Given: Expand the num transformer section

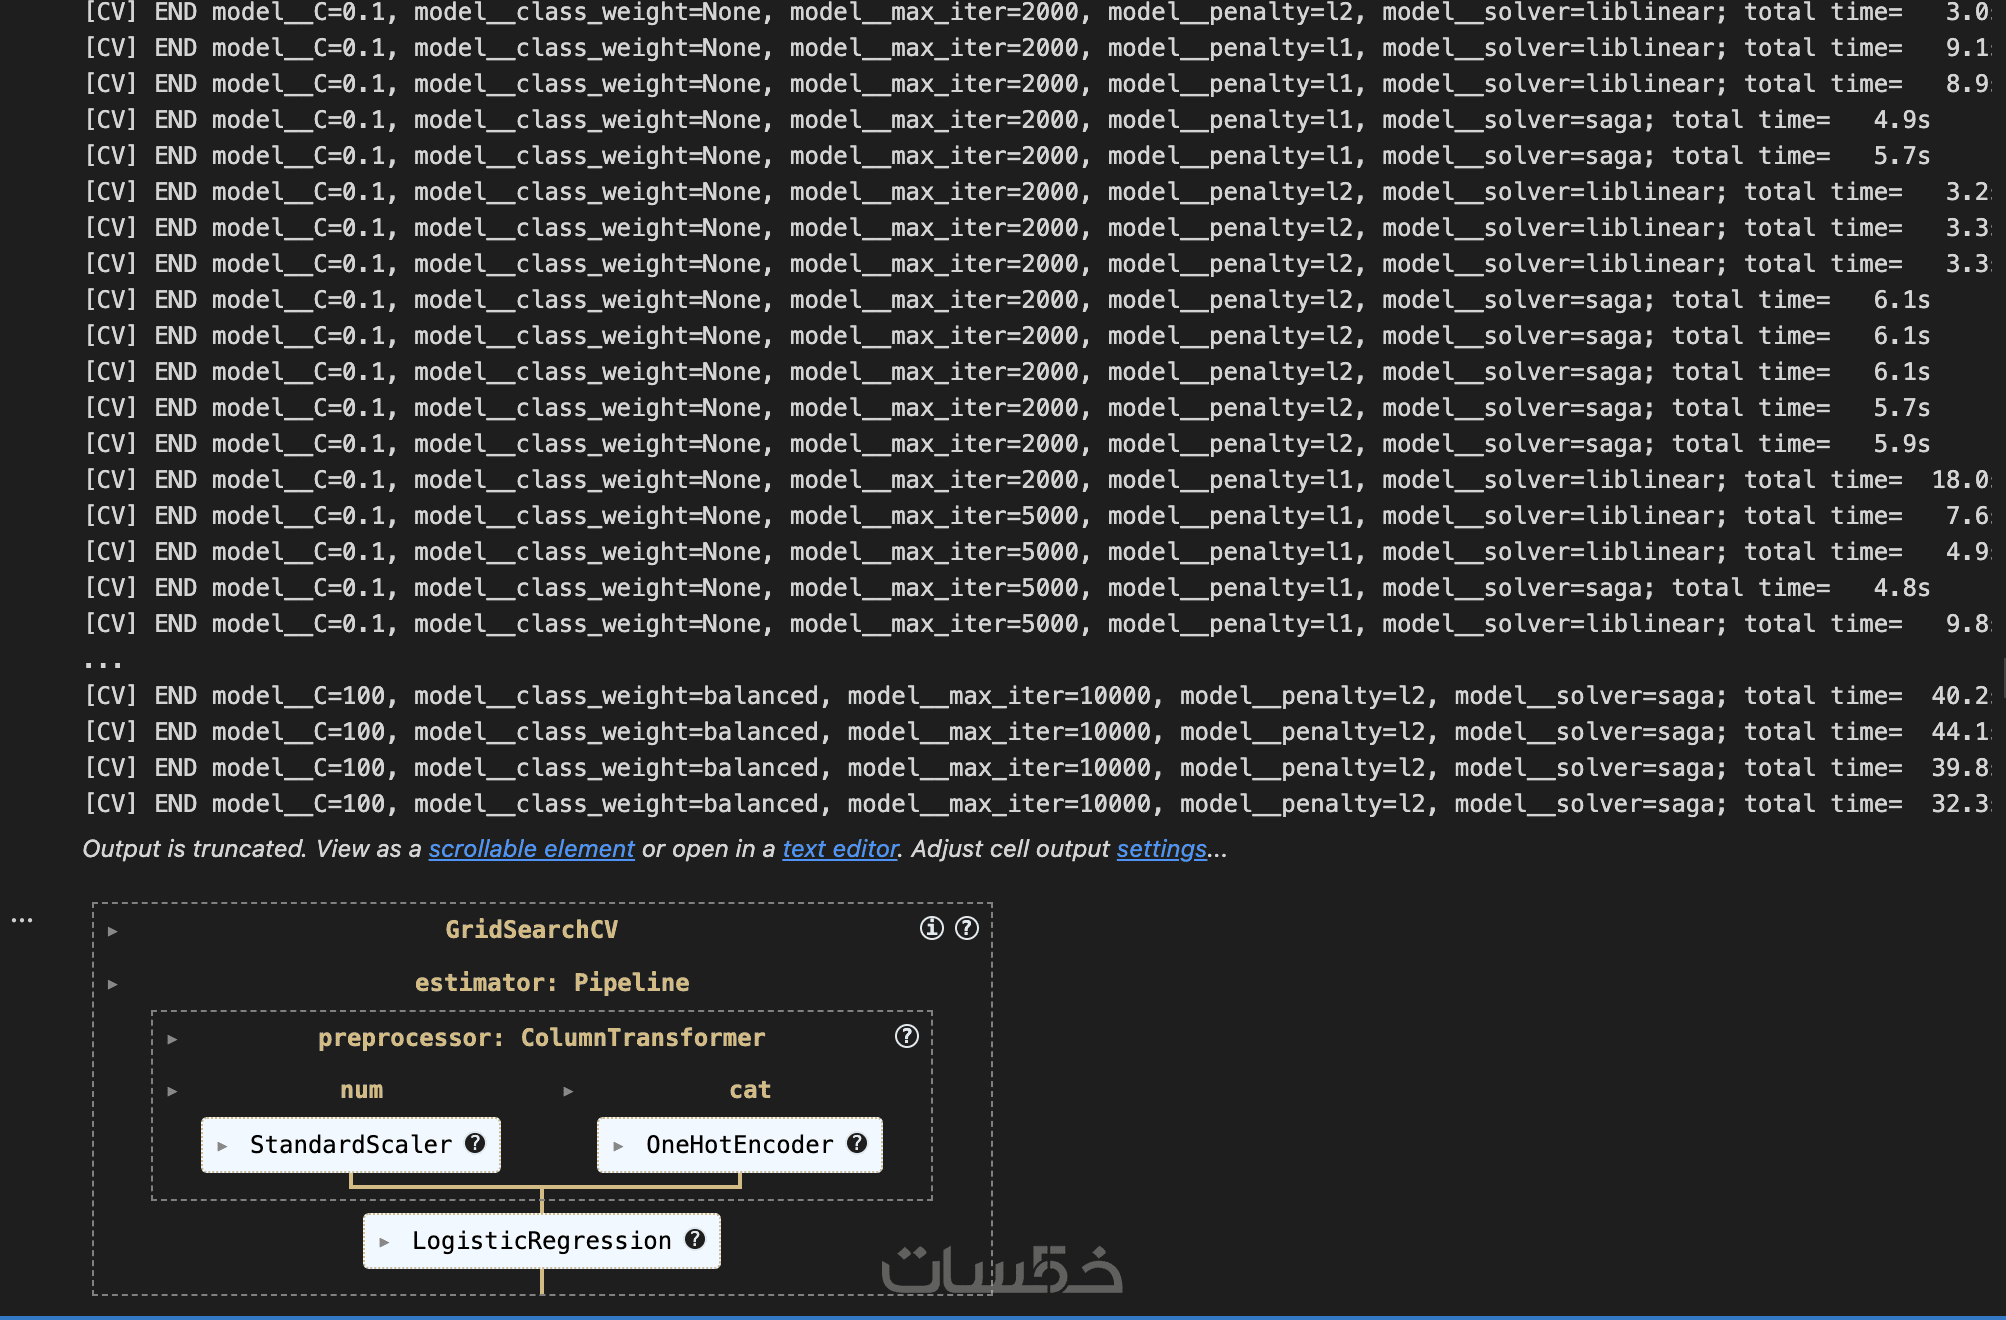Looking at the screenshot, I should (173, 1091).
